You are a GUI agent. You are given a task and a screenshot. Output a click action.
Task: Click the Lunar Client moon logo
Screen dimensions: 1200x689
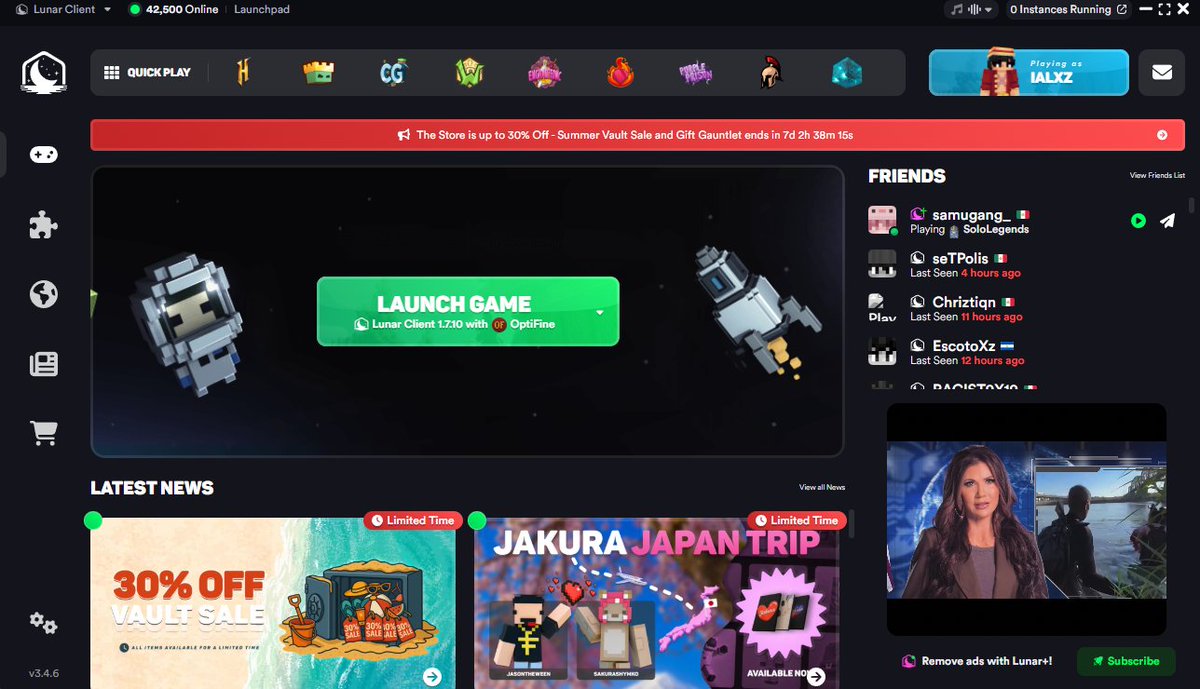point(43,73)
